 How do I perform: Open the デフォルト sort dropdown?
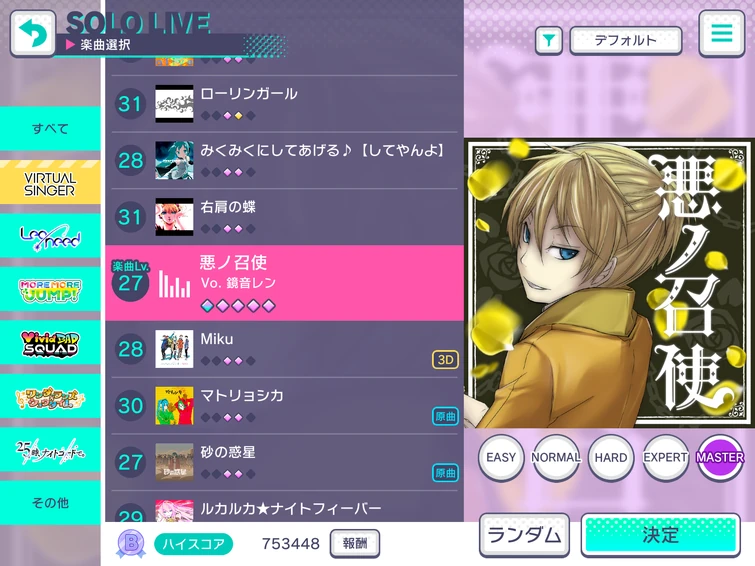625,40
